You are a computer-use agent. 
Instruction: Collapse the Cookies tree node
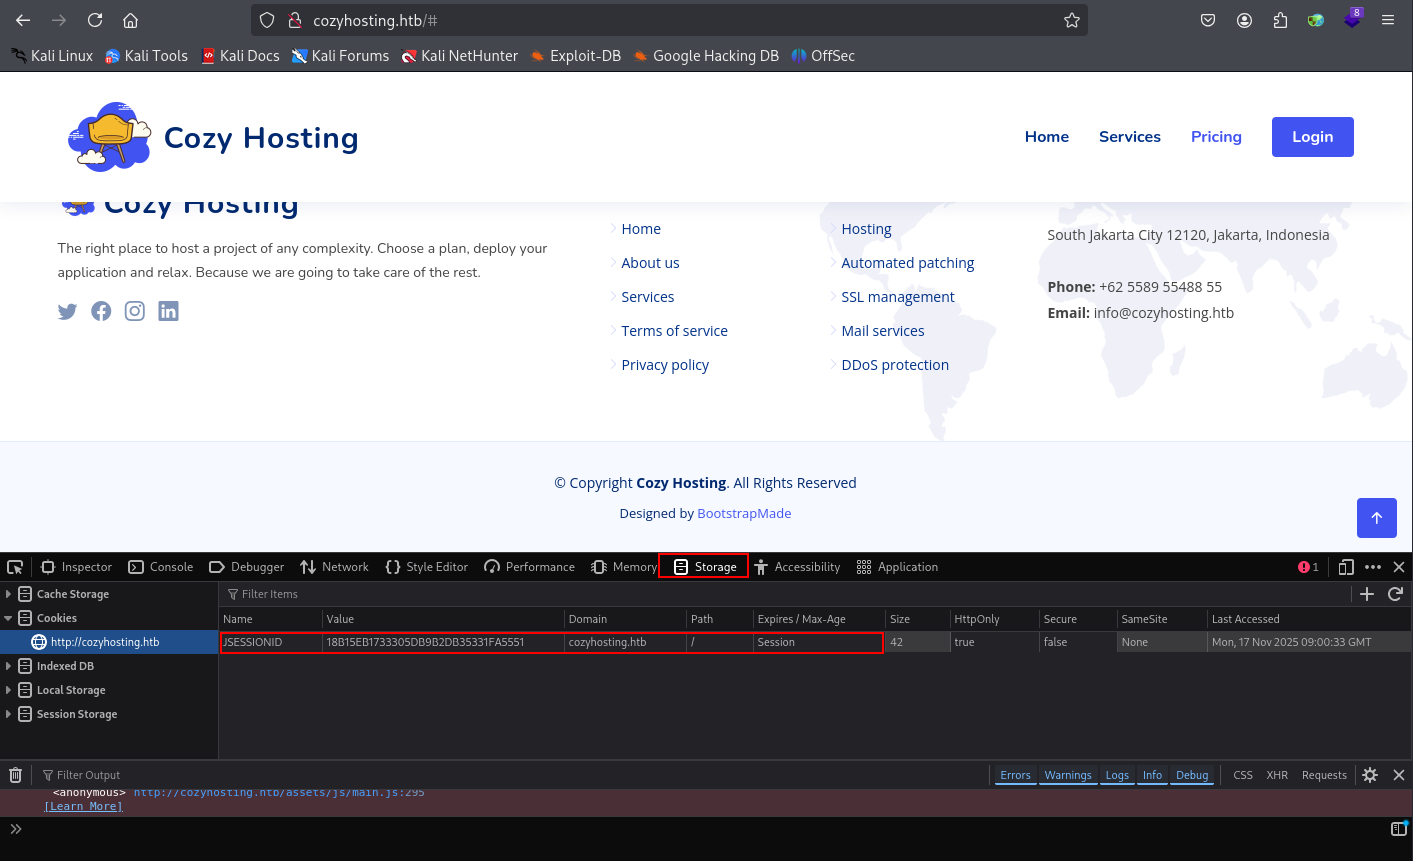coord(8,618)
